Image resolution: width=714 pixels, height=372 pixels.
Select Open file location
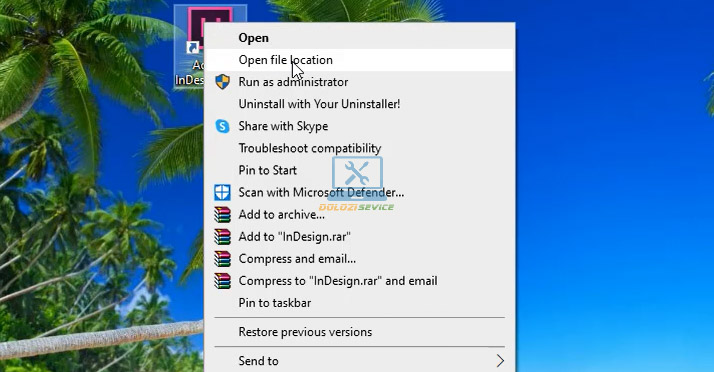pyautogui.click(x=360, y=60)
